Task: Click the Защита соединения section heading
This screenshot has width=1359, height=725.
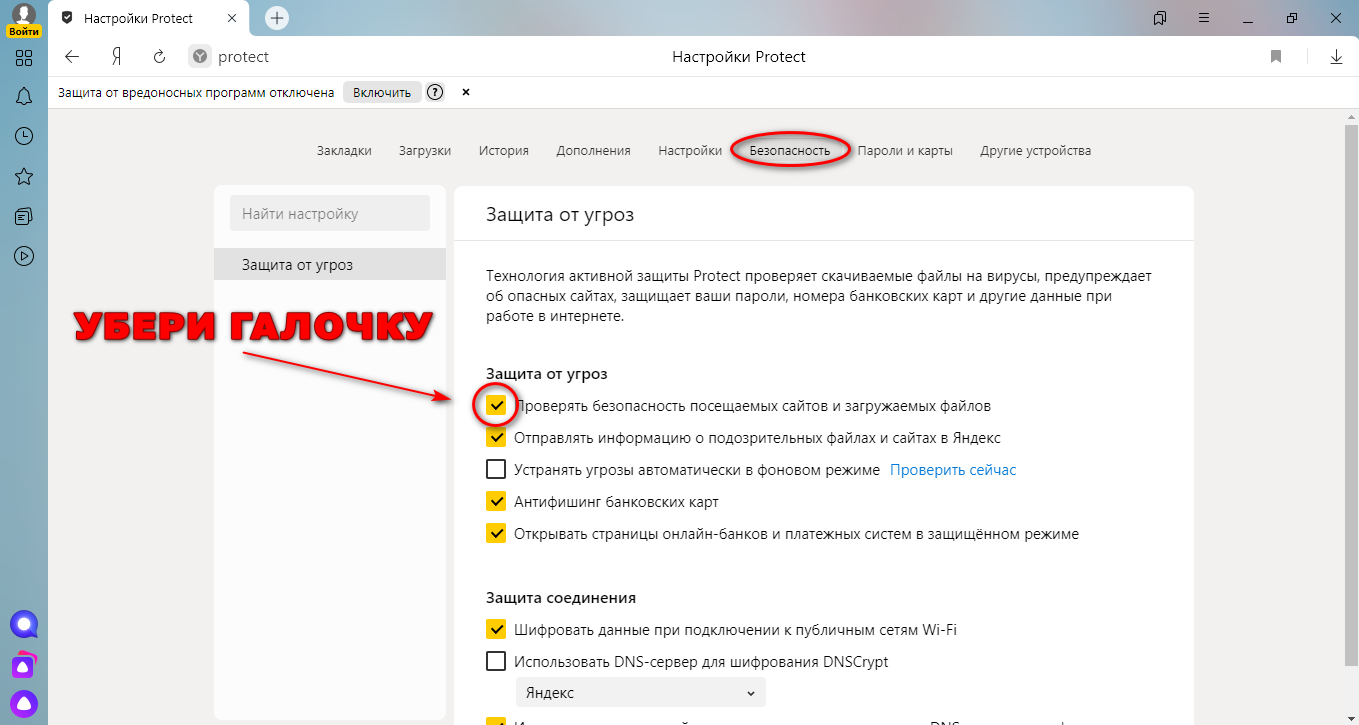Action: tap(561, 598)
